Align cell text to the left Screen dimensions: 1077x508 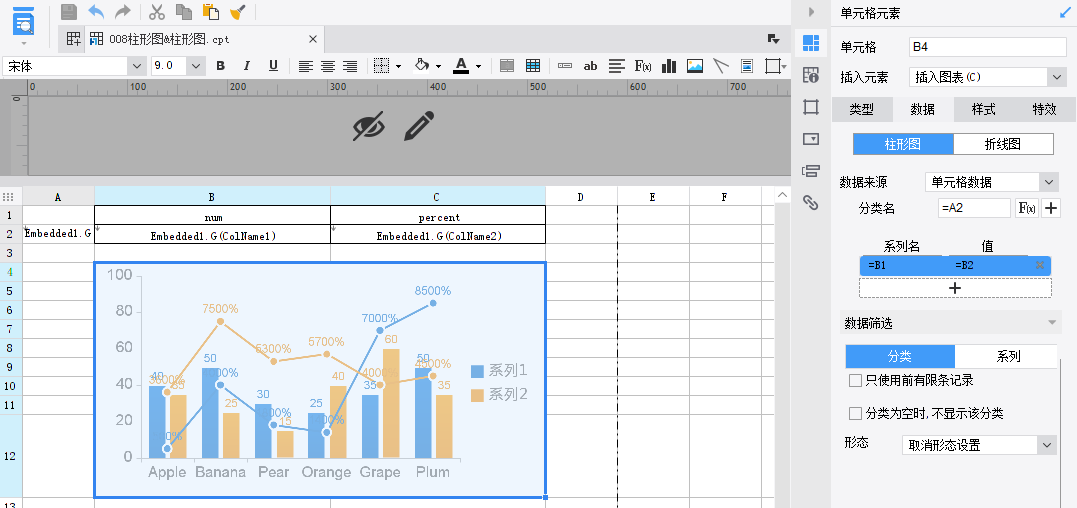point(306,66)
